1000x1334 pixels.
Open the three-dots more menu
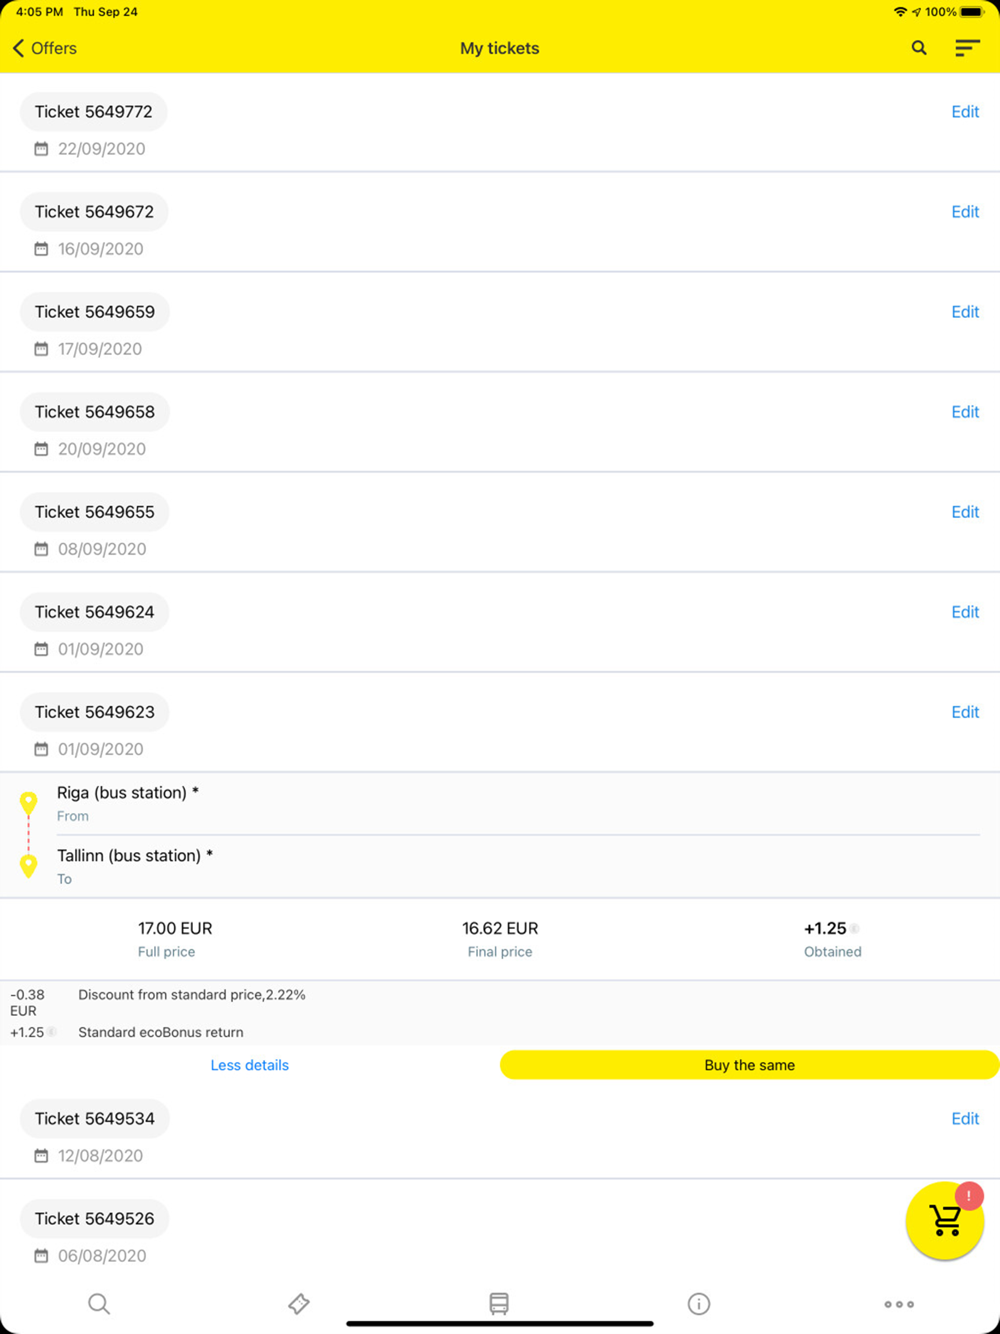pyautogui.click(x=899, y=1304)
